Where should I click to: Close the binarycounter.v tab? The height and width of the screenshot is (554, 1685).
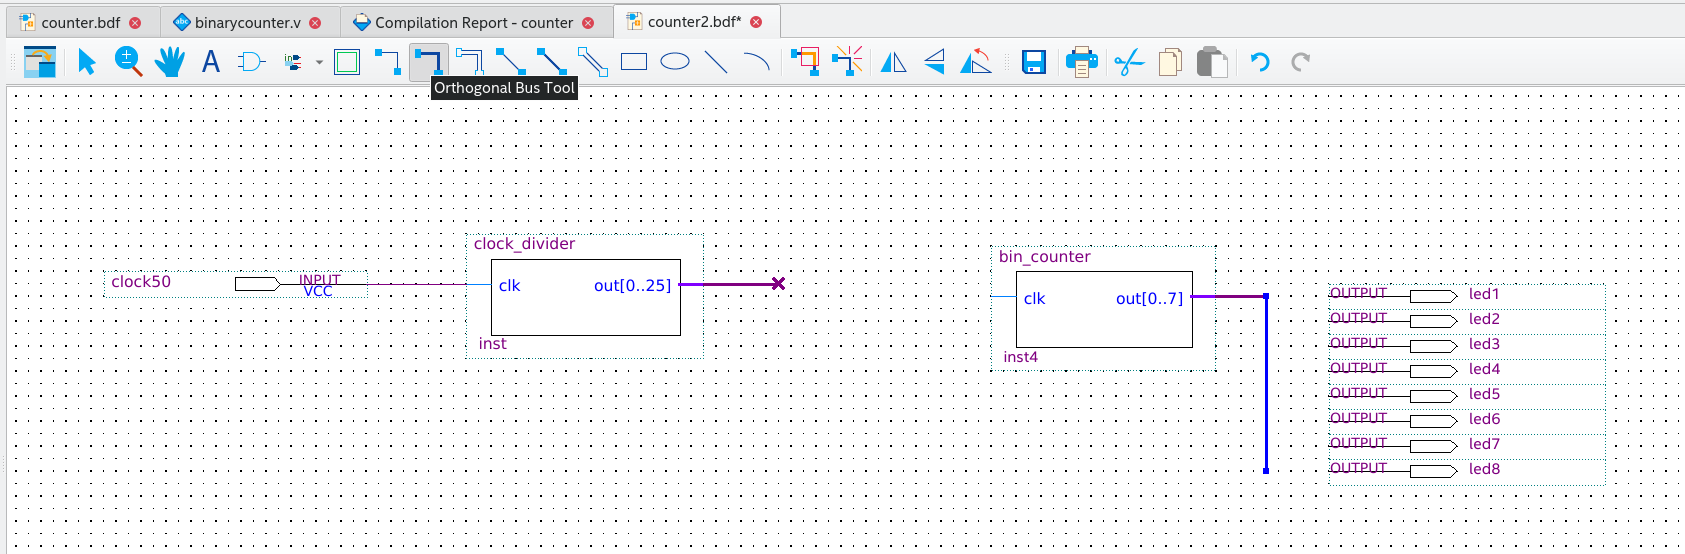tap(315, 22)
